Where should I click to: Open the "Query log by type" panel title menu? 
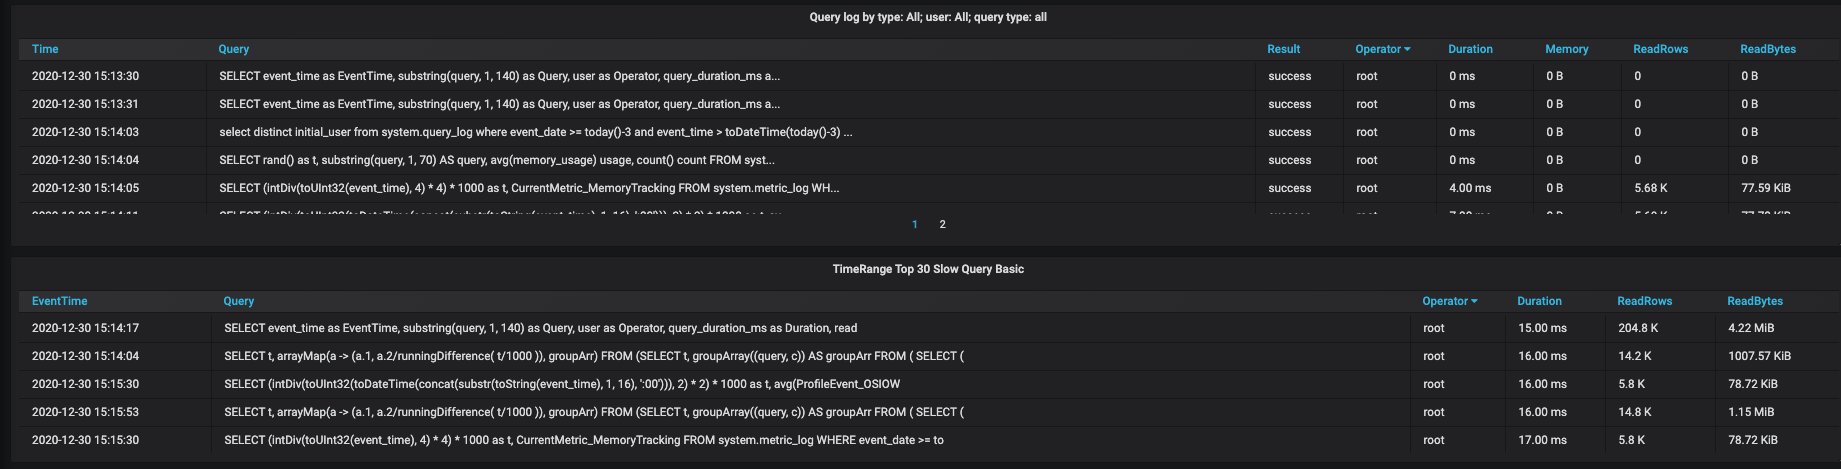pos(927,17)
